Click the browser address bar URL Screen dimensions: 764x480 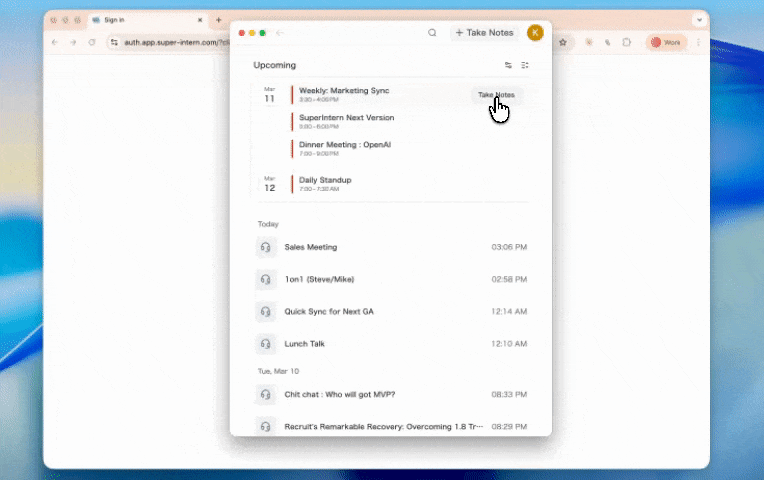[x=176, y=42]
